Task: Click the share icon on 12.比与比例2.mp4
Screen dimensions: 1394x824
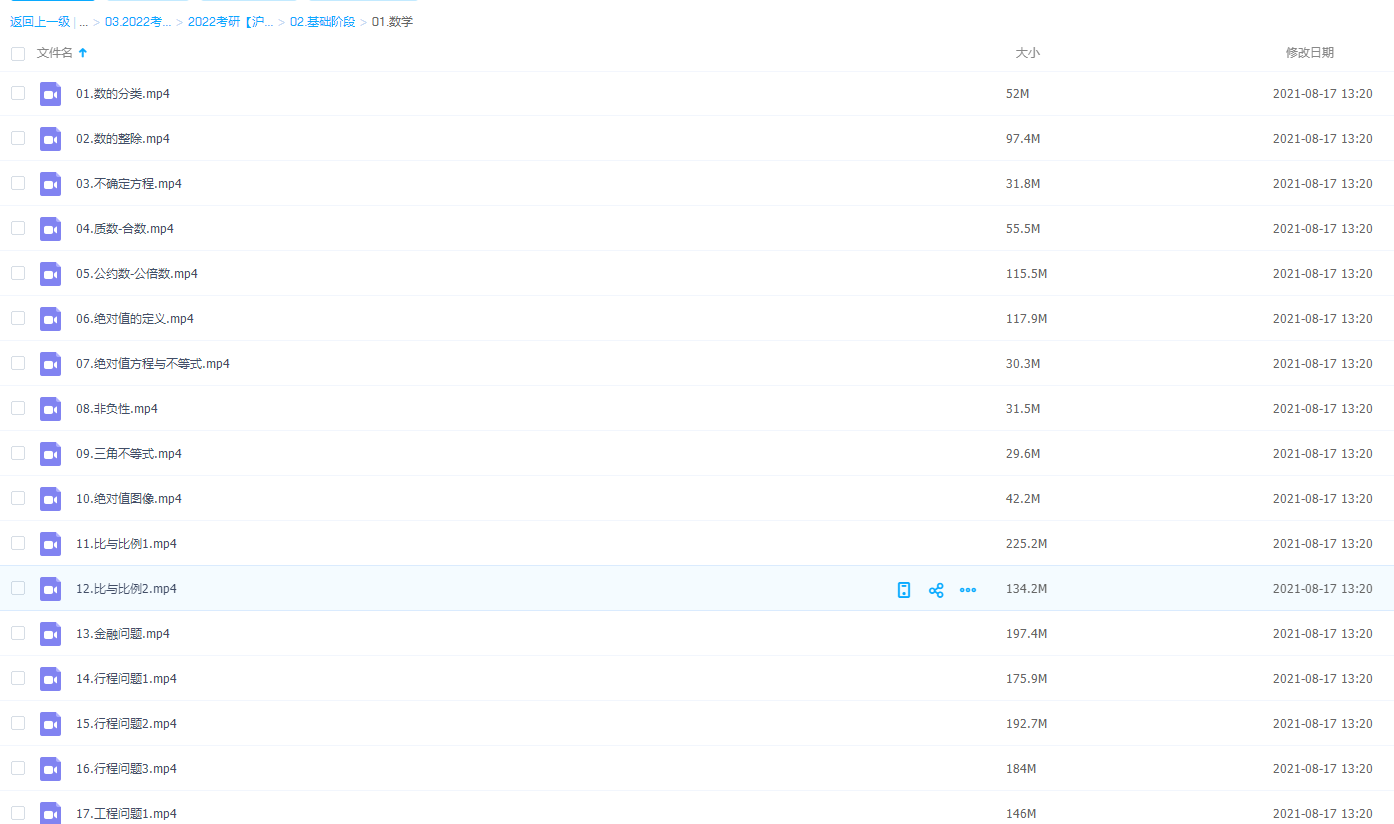Action: tap(936, 590)
